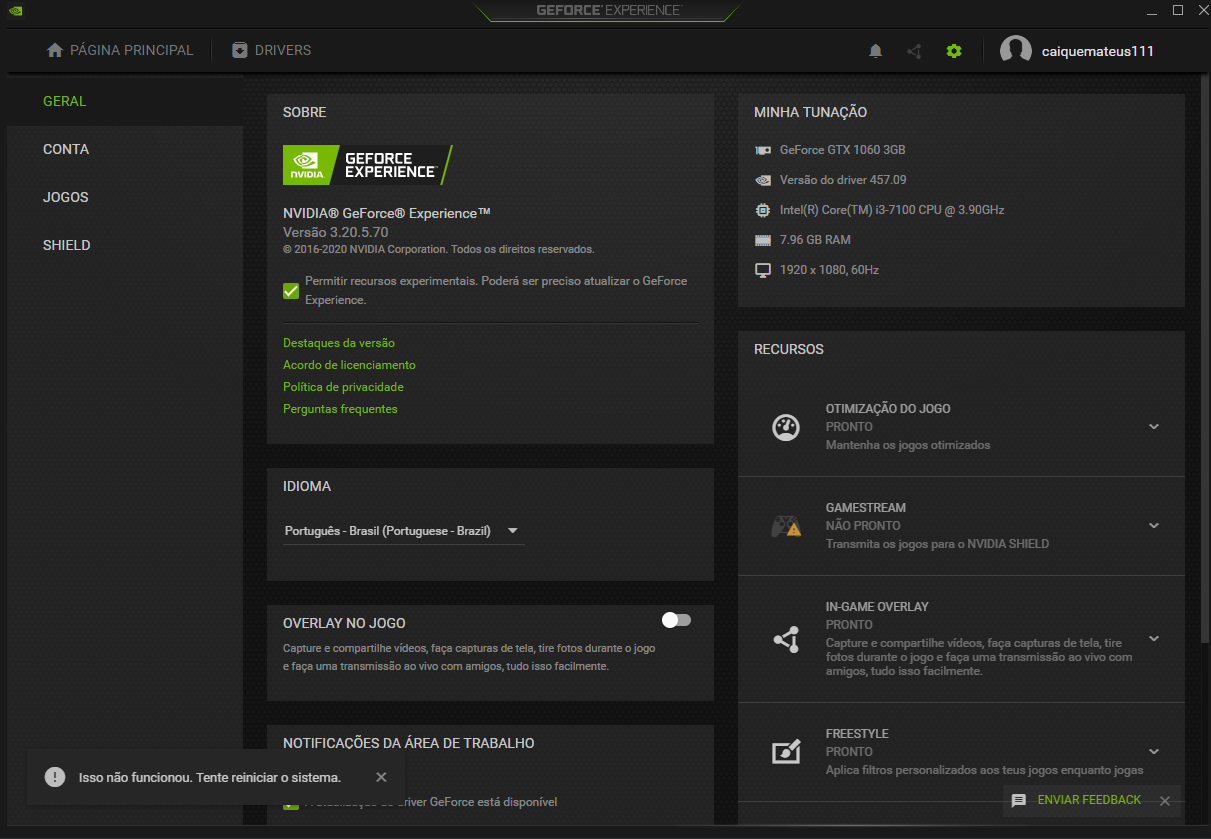The height and width of the screenshot is (839, 1211).
Task: Expand the Otimização do Jogo section
Action: (x=1154, y=427)
